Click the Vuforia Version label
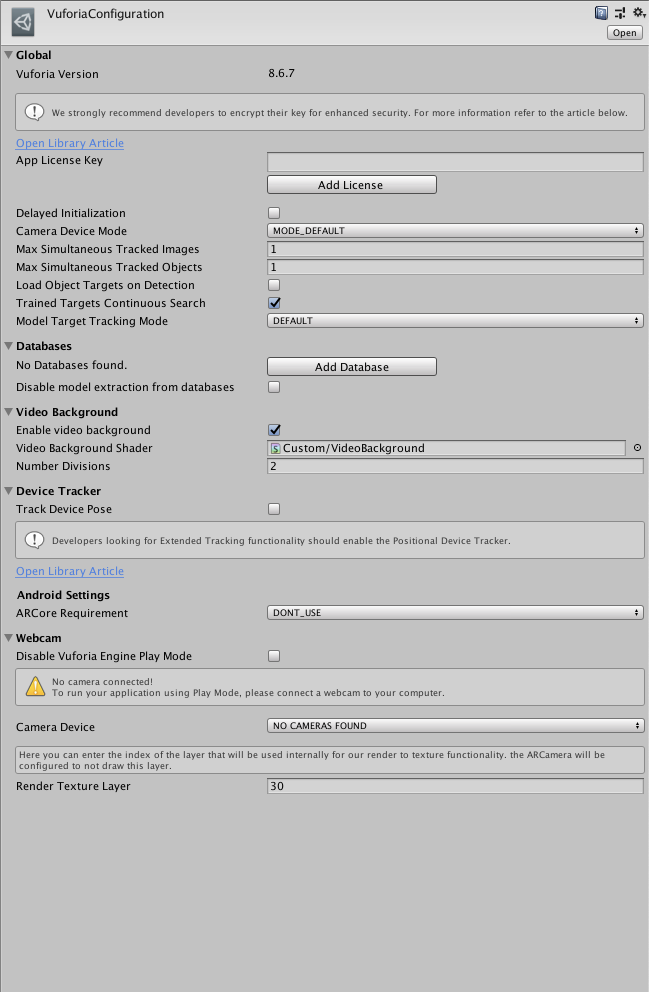649x992 pixels. 58,74
